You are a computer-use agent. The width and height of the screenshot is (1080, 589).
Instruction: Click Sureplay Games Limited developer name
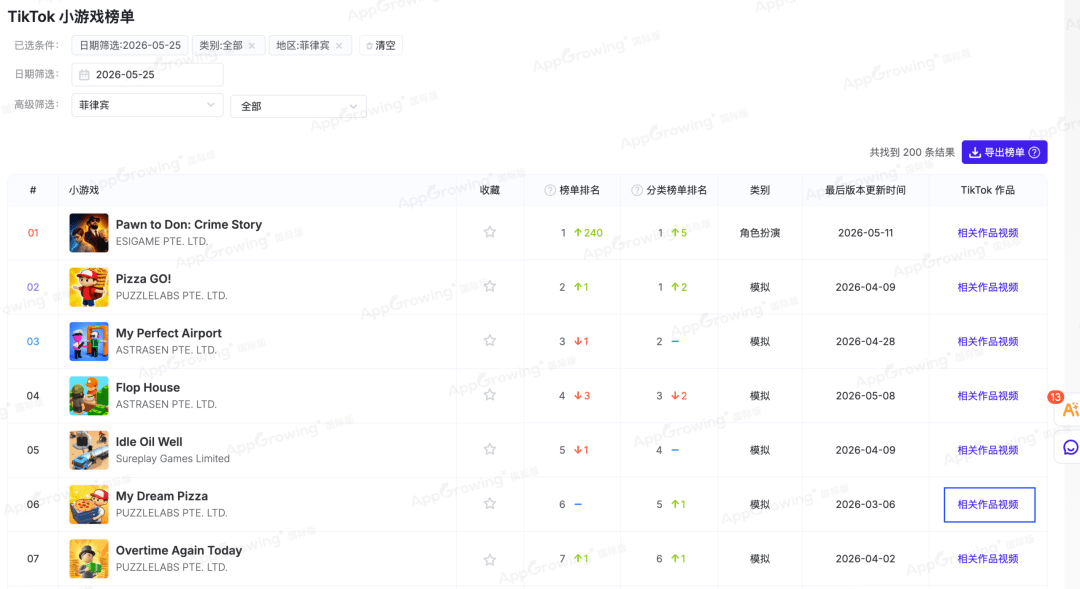[173, 459]
